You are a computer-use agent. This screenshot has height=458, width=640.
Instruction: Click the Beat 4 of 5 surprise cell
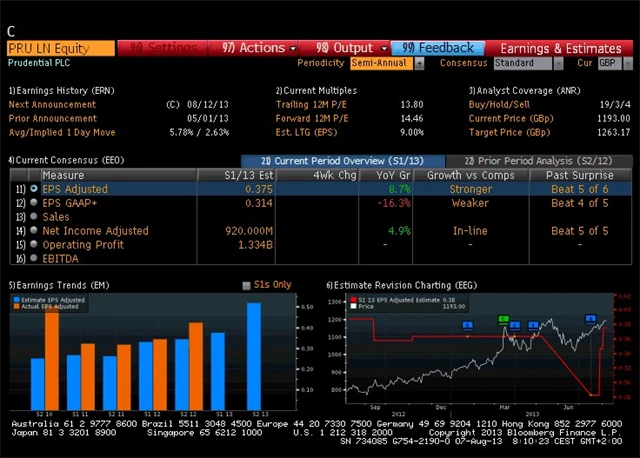point(580,203)
